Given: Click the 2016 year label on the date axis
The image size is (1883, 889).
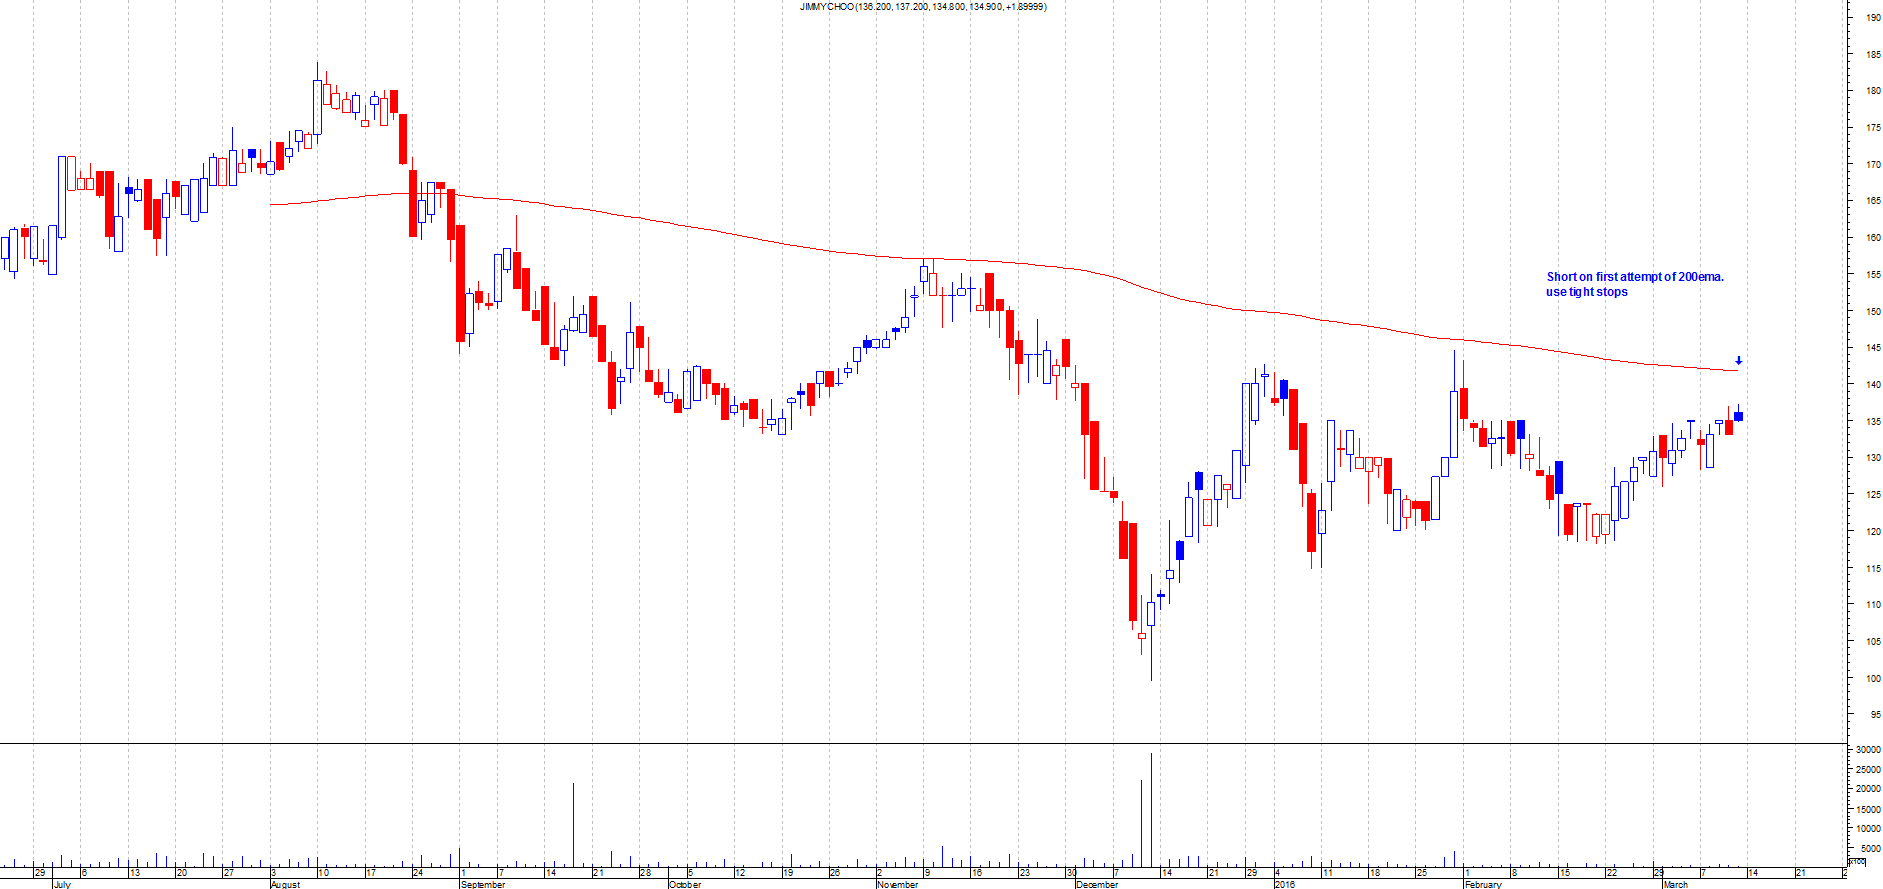Looking at the screenshot, I should (x=1284, y=884).
